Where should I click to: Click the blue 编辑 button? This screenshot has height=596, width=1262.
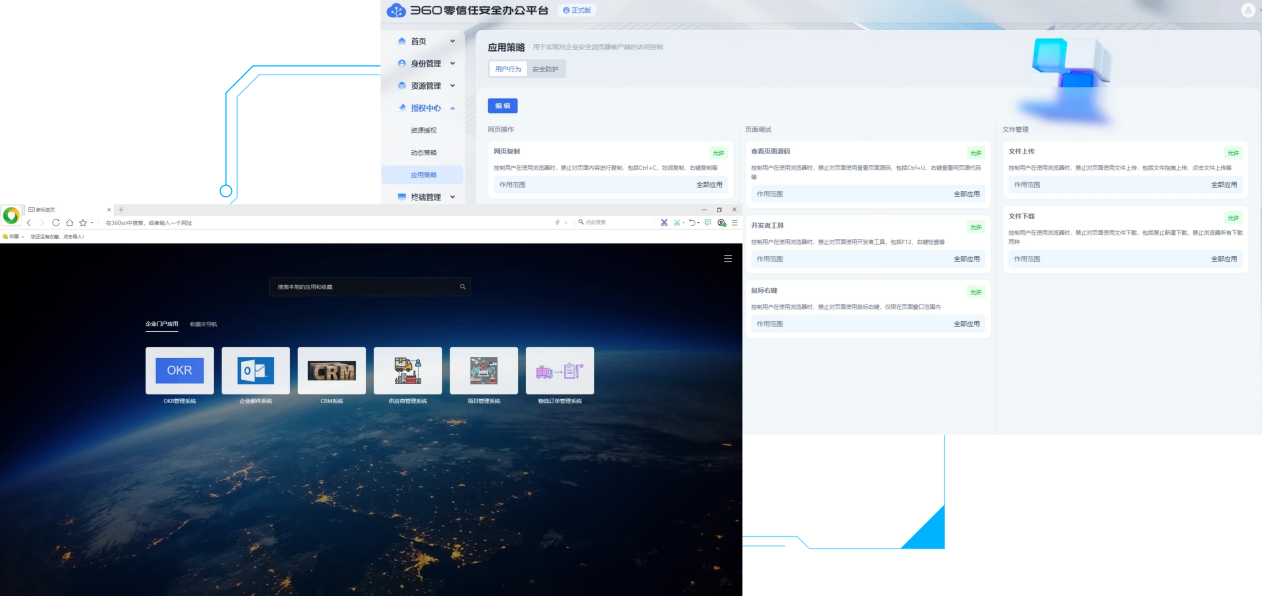click(x=502, y=105)
